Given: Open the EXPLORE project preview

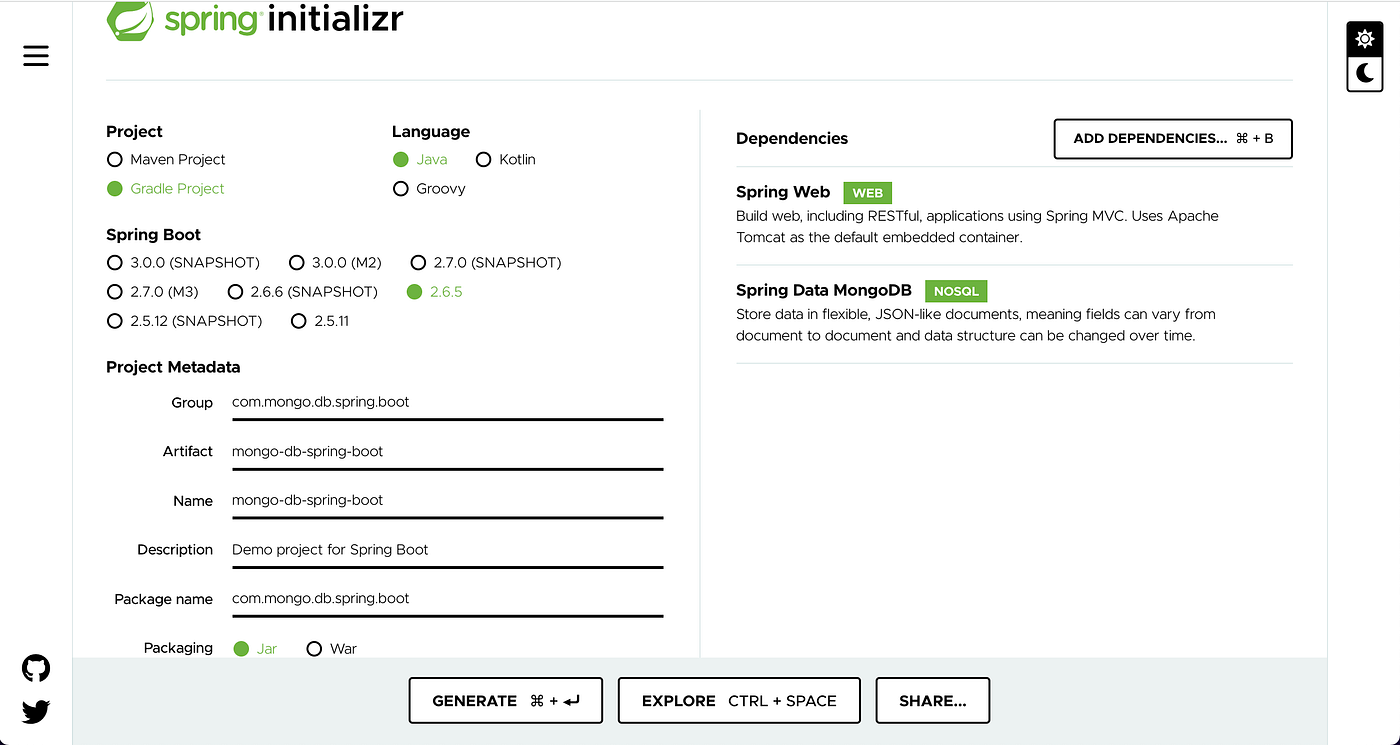Looking at the screenshot, I should [x=738, y=700].
